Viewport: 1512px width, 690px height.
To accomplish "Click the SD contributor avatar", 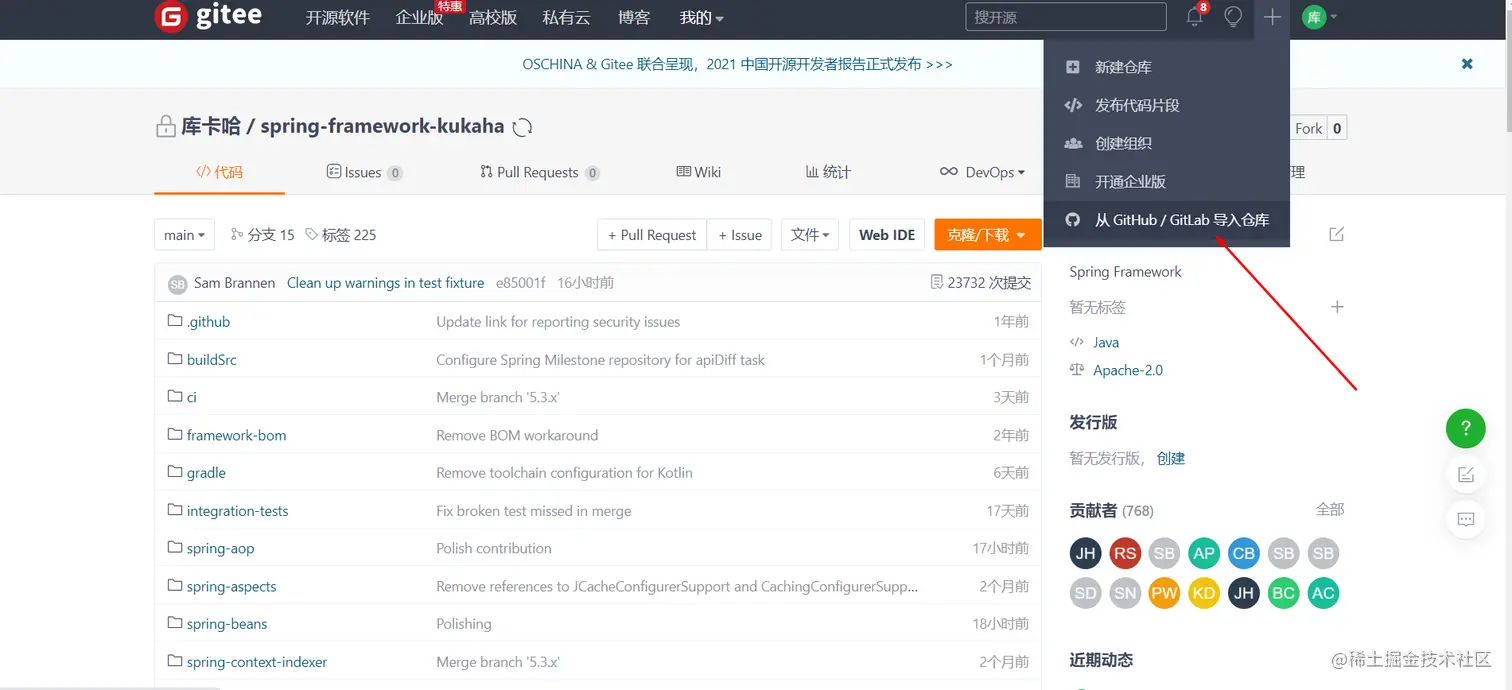I will pos(1086,593).
